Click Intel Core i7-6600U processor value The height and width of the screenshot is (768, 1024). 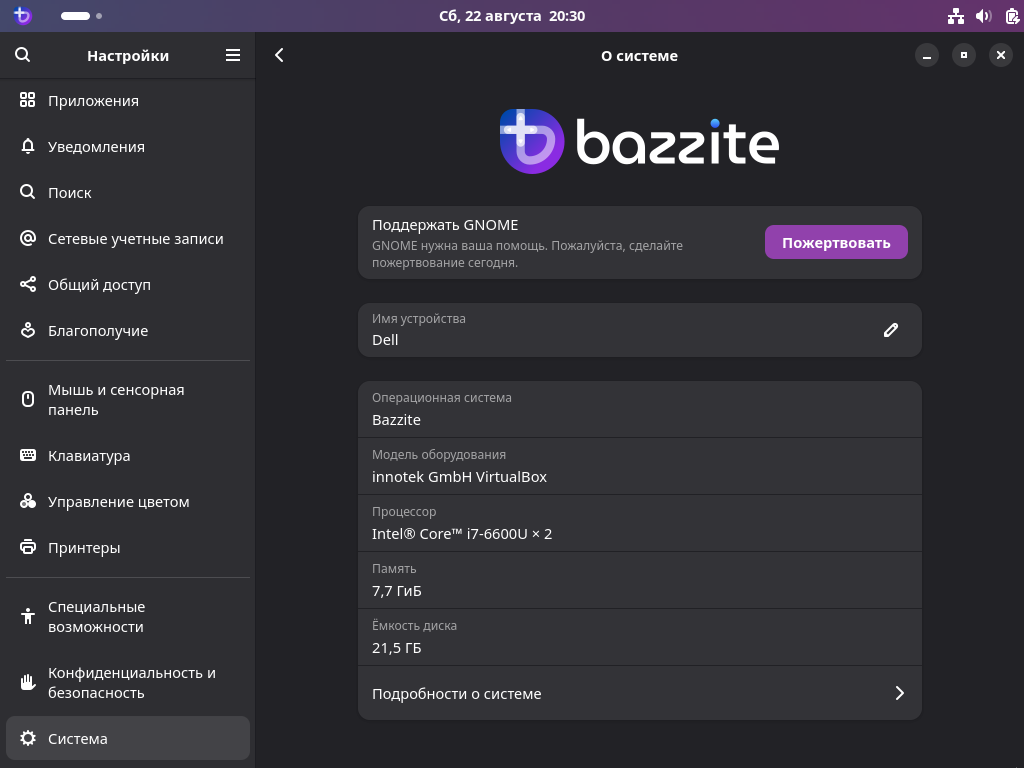tap(462, 534)
